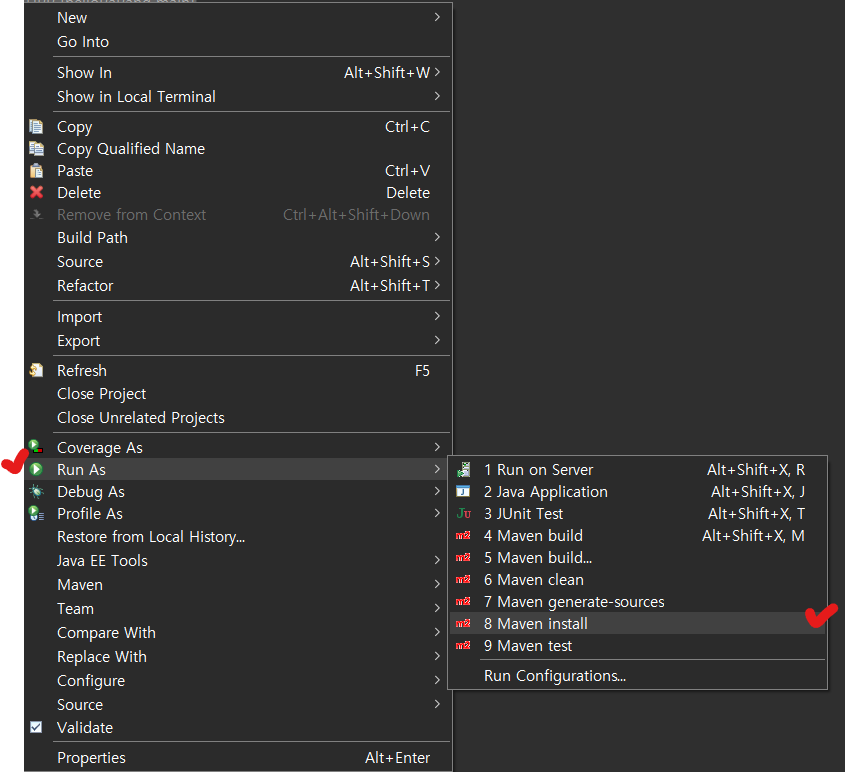Click the Copy icon in context menu
The width and height of the screenshot is (845, 772).
pyautogui.click(x=37, y=127)
